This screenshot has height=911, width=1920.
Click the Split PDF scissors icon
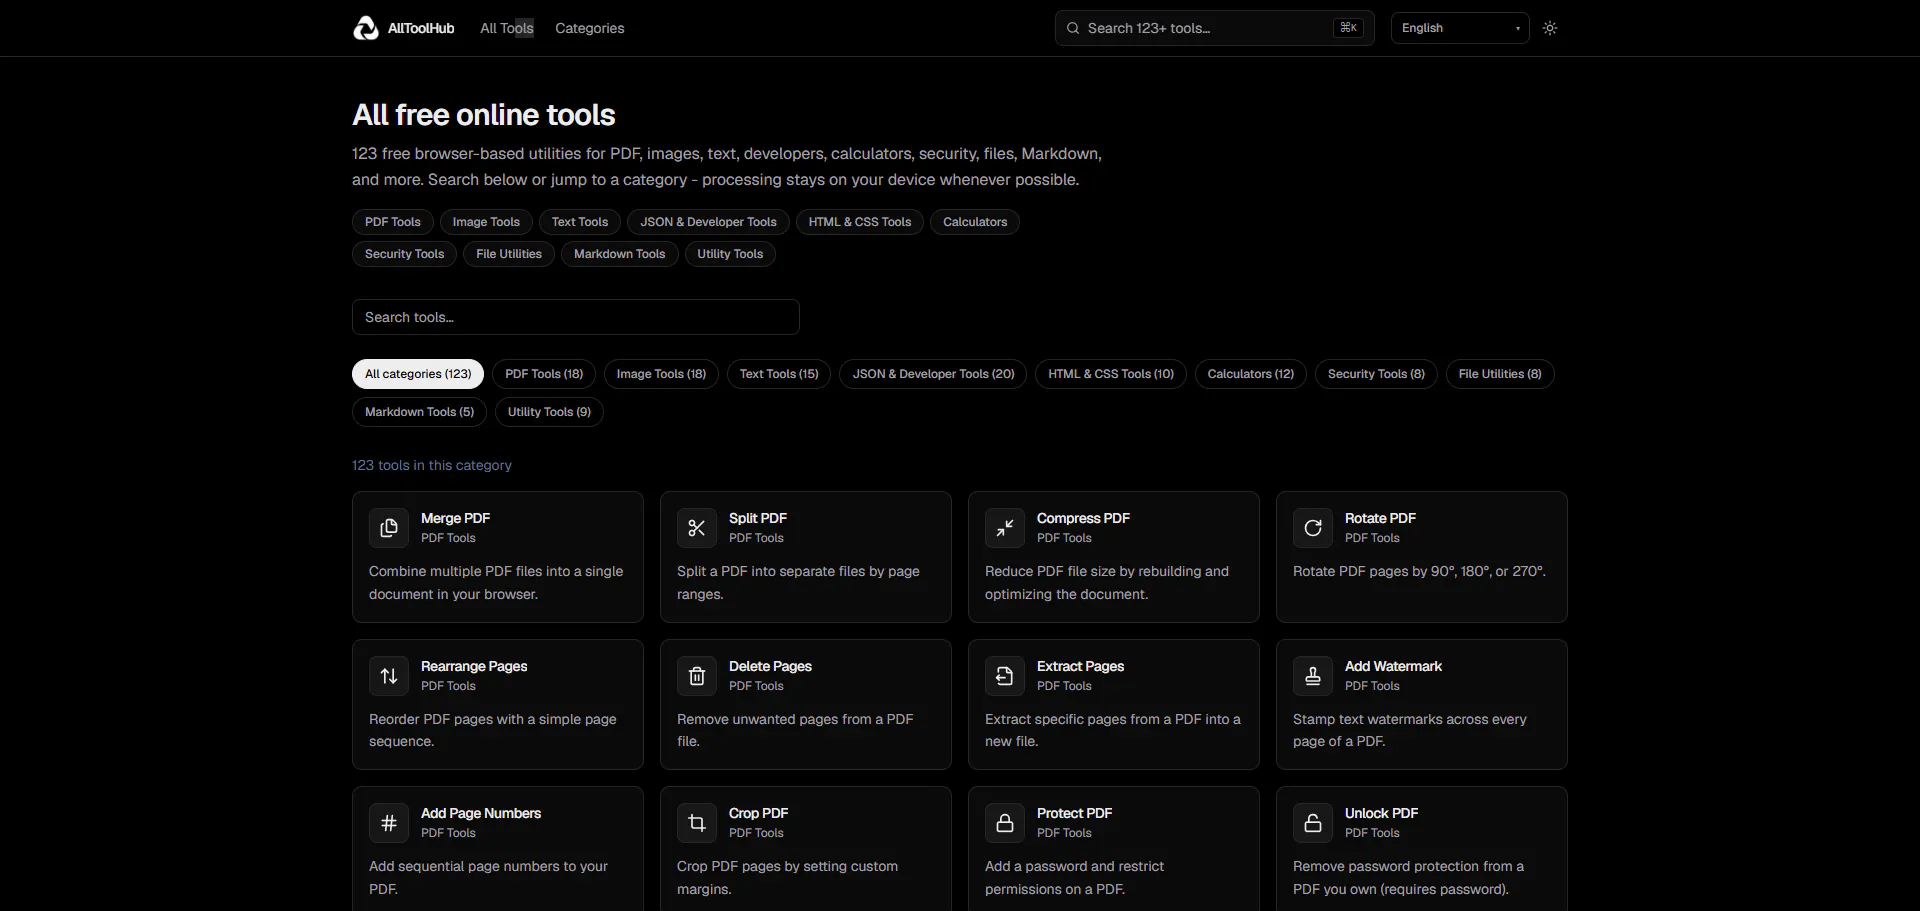(x=697, y=528)
